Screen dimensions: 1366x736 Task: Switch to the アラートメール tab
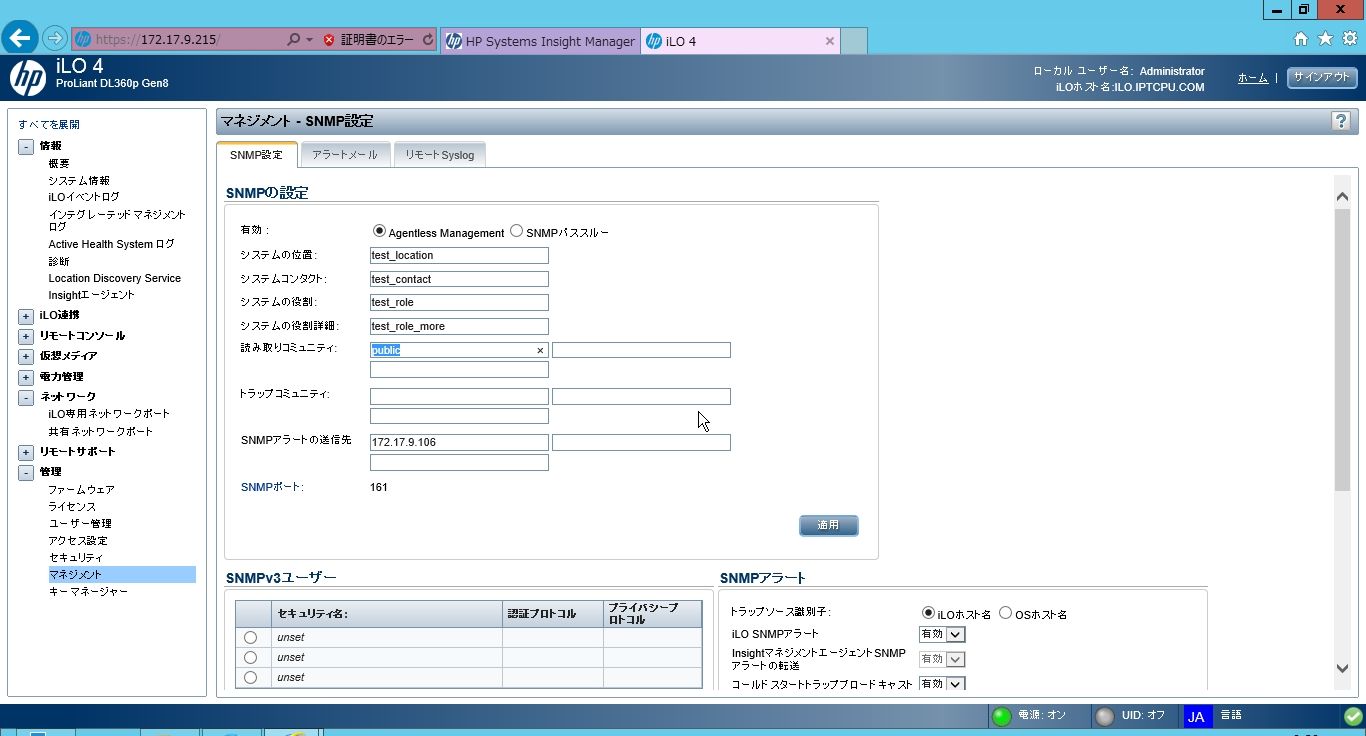pyautogui.click(x=345, y=155)
